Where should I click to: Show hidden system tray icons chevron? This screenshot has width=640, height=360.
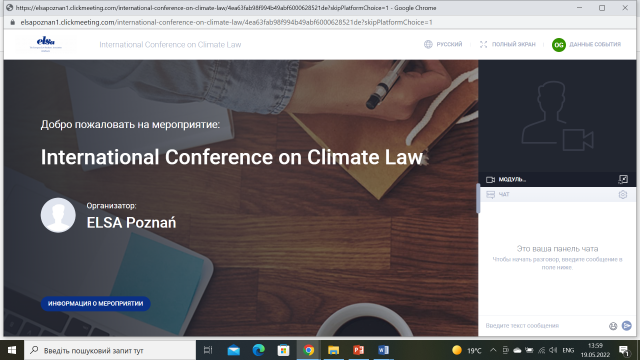pos(493,350)
